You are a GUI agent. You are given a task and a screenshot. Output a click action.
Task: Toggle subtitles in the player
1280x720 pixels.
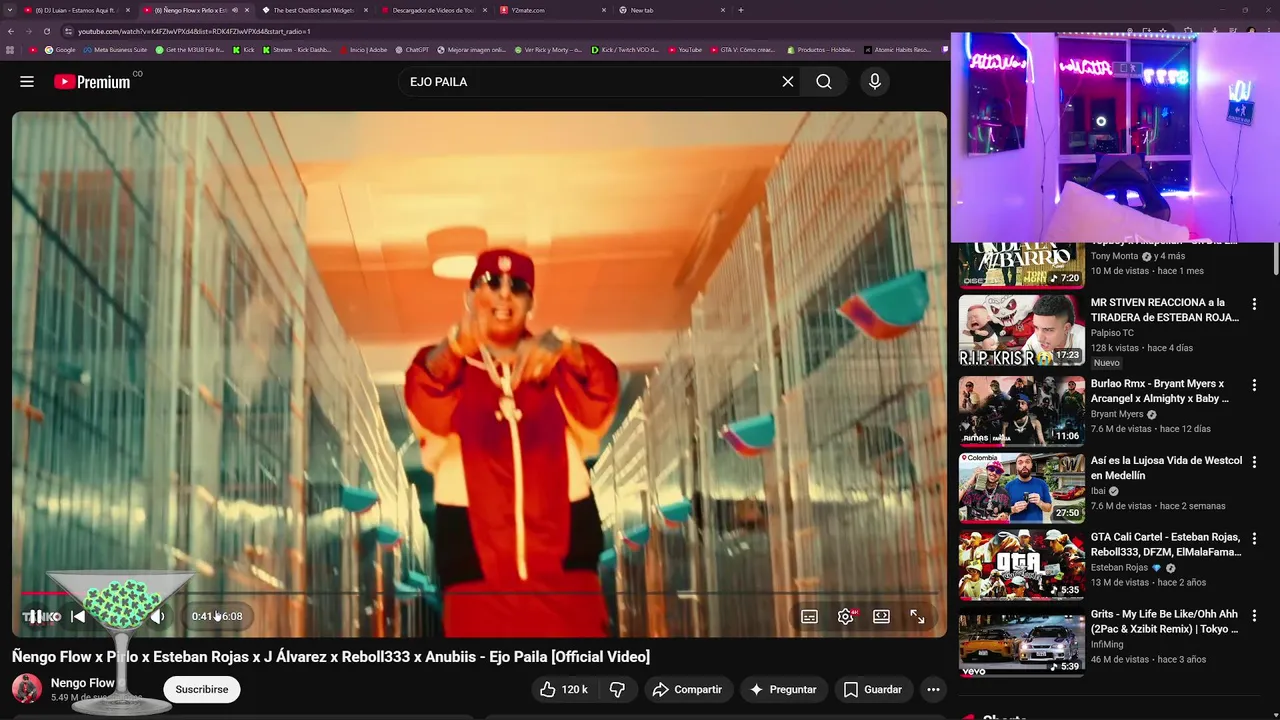coord(809,617)
